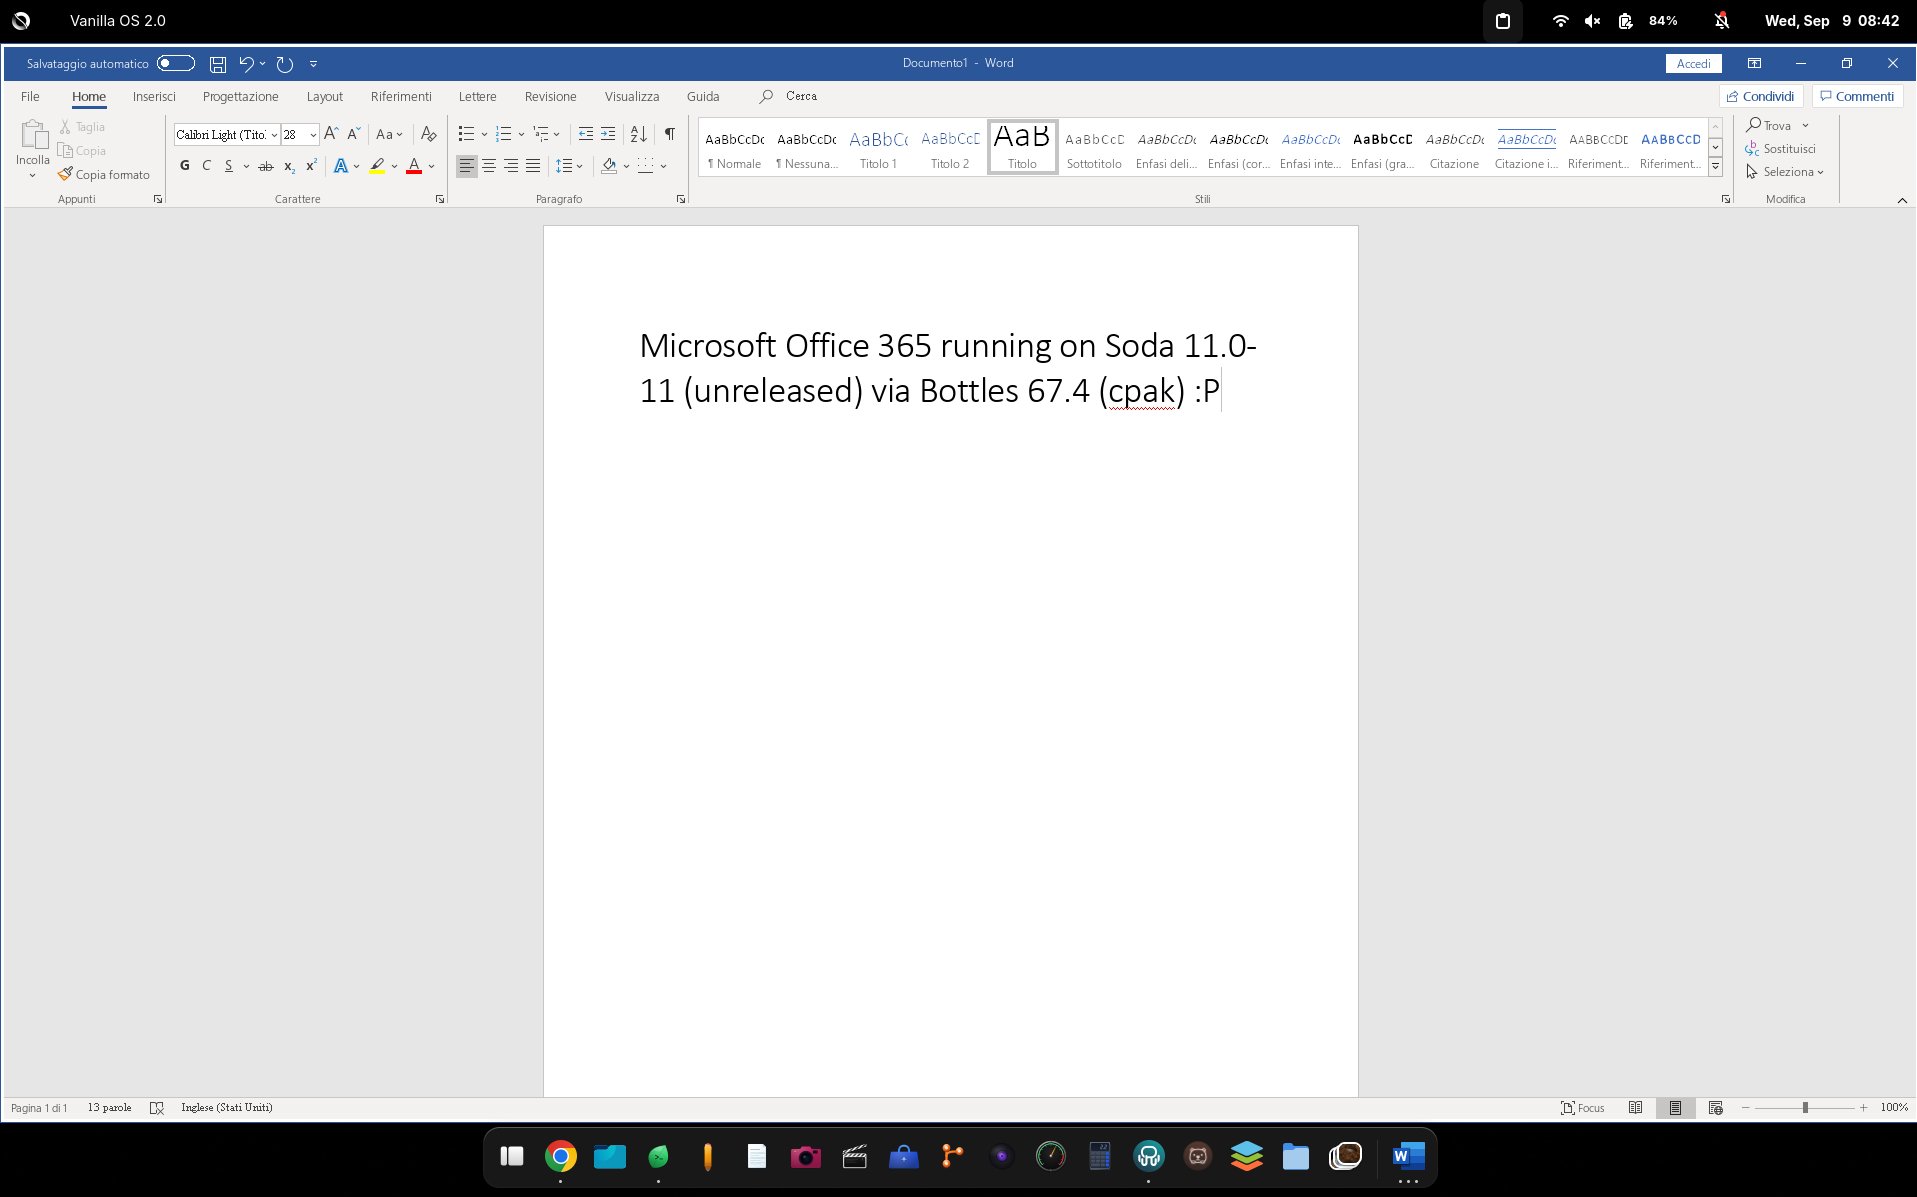
Task: Click the Wi-Fi icon in top bar
Action: 1560,20
